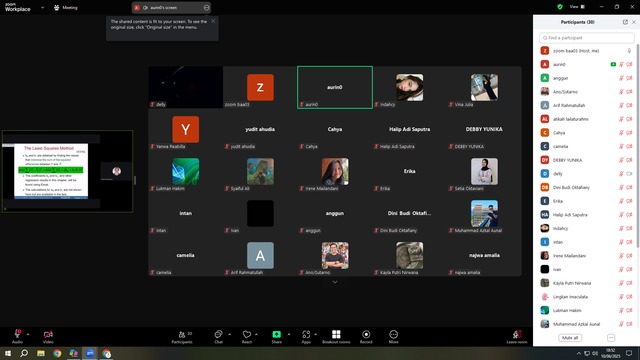Select participant atikah lailaturahmi in list
The width and height of the screenshot is (640, 360).
coord(586,119)
